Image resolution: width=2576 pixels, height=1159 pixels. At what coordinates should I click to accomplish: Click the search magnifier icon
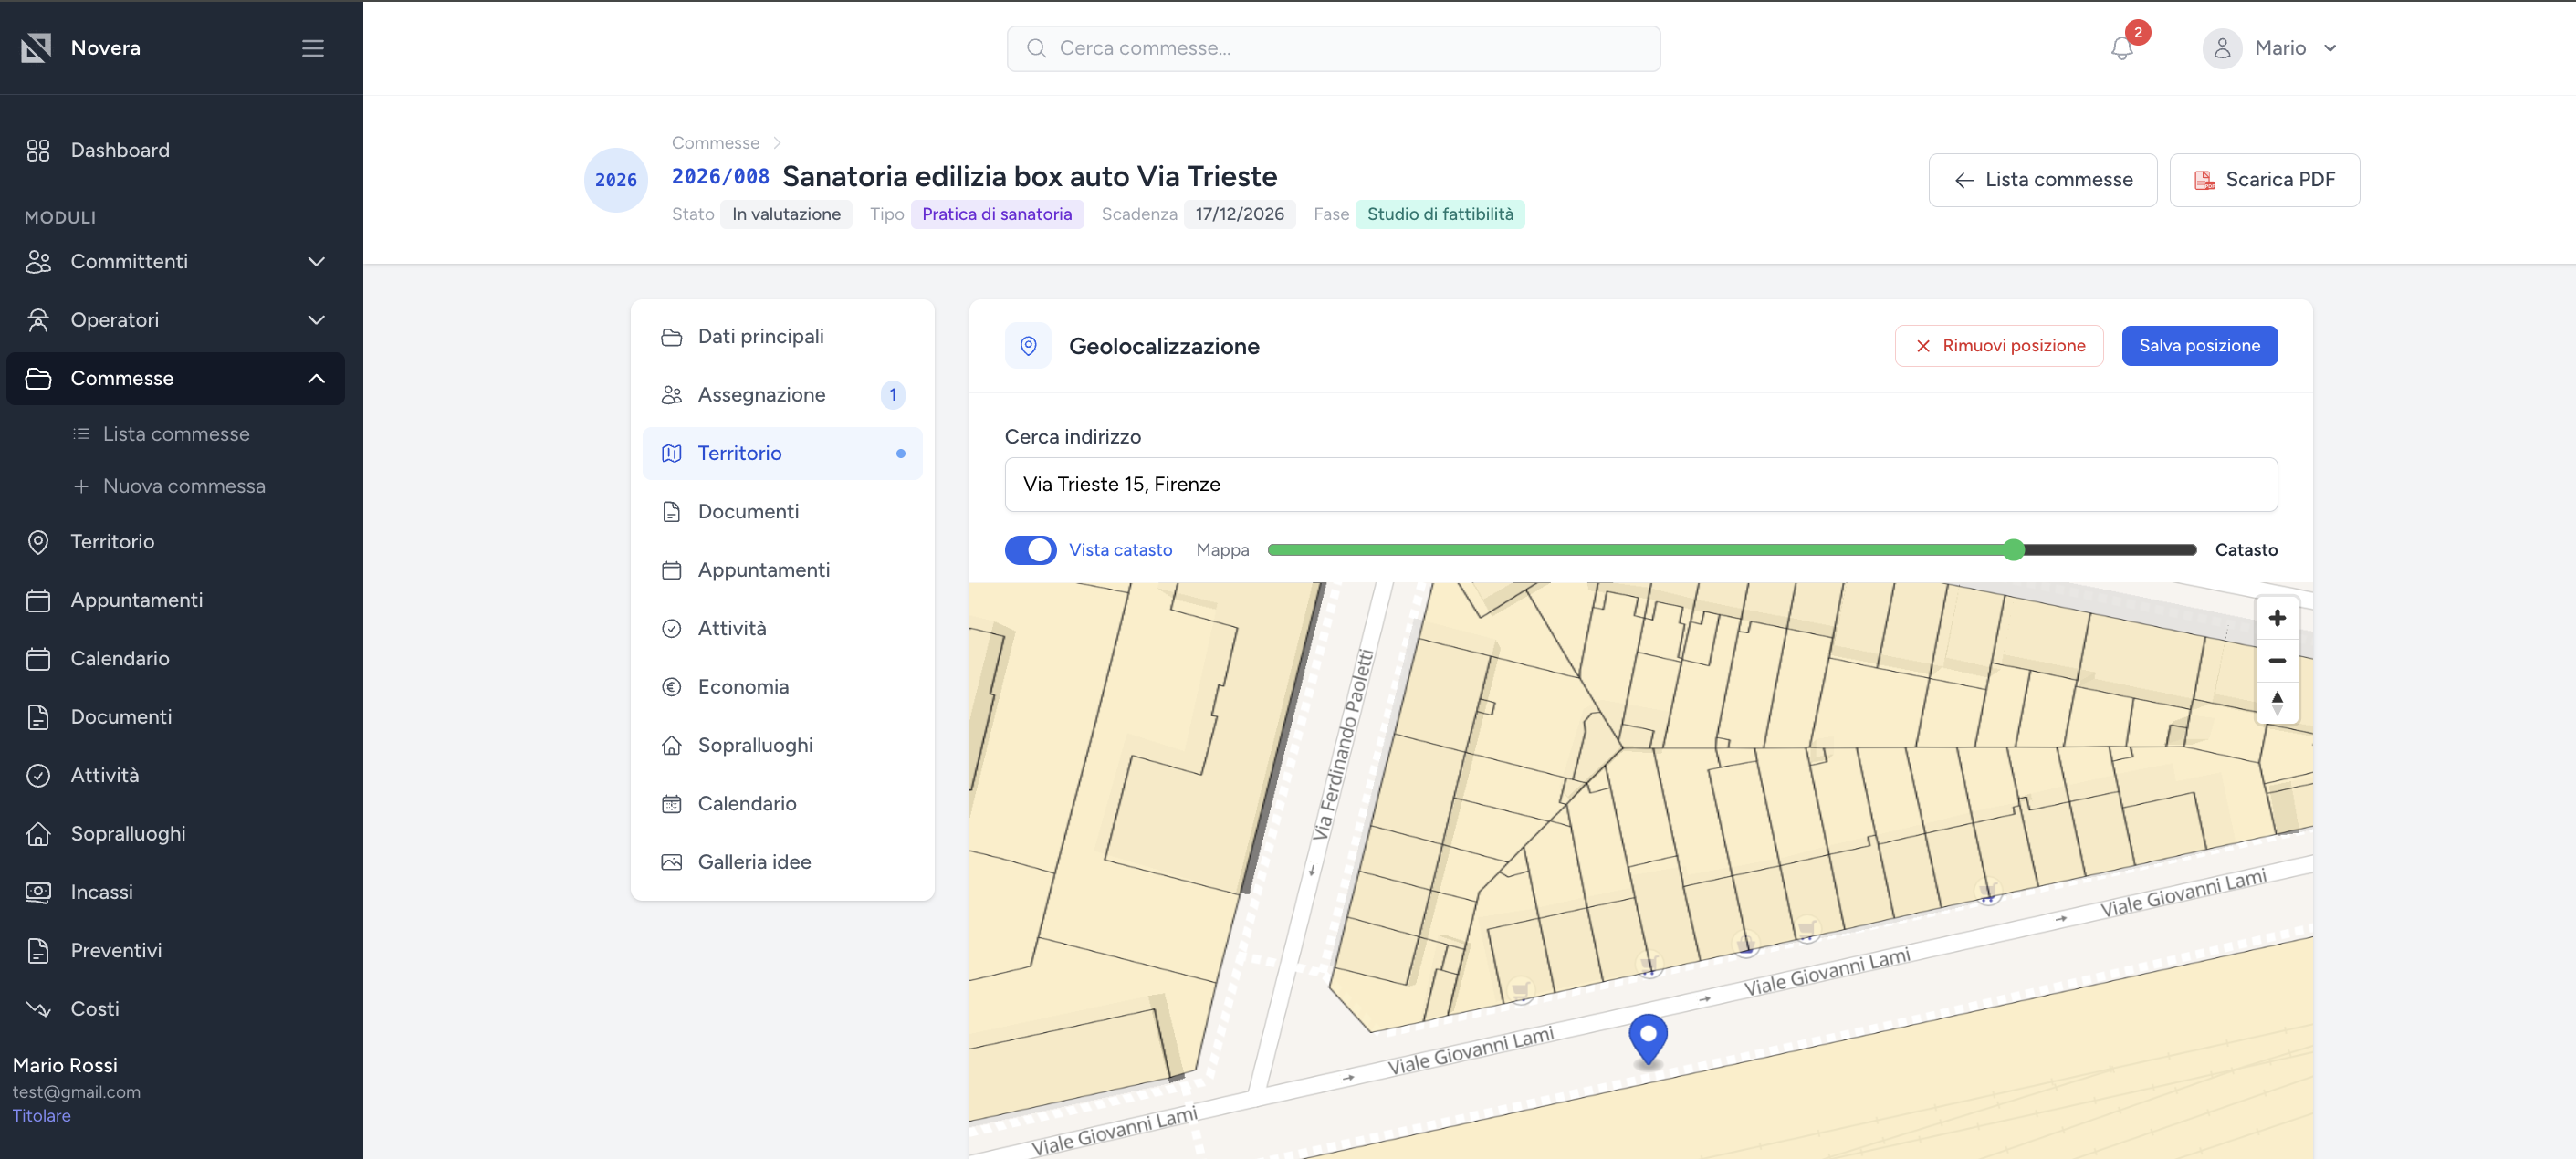point(1036,48)
